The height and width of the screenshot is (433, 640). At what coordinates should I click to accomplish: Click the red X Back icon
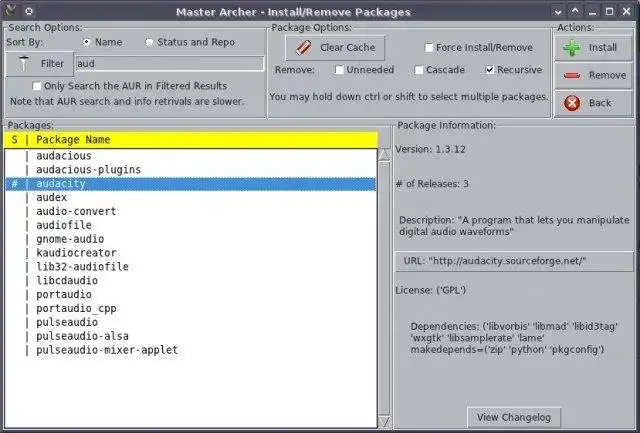coord(572,103)
